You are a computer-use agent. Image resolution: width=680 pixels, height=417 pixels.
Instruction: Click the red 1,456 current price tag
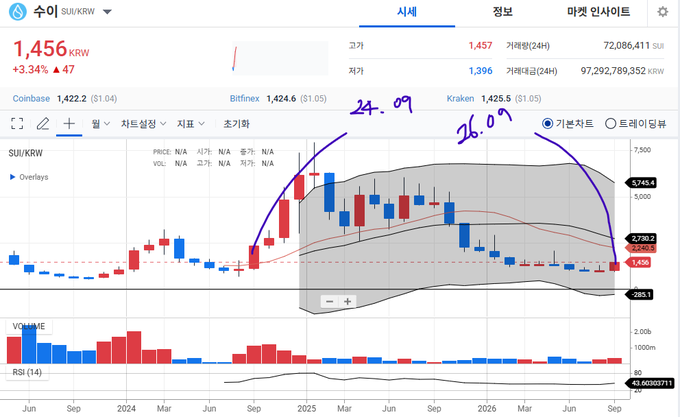click(638, 263)
